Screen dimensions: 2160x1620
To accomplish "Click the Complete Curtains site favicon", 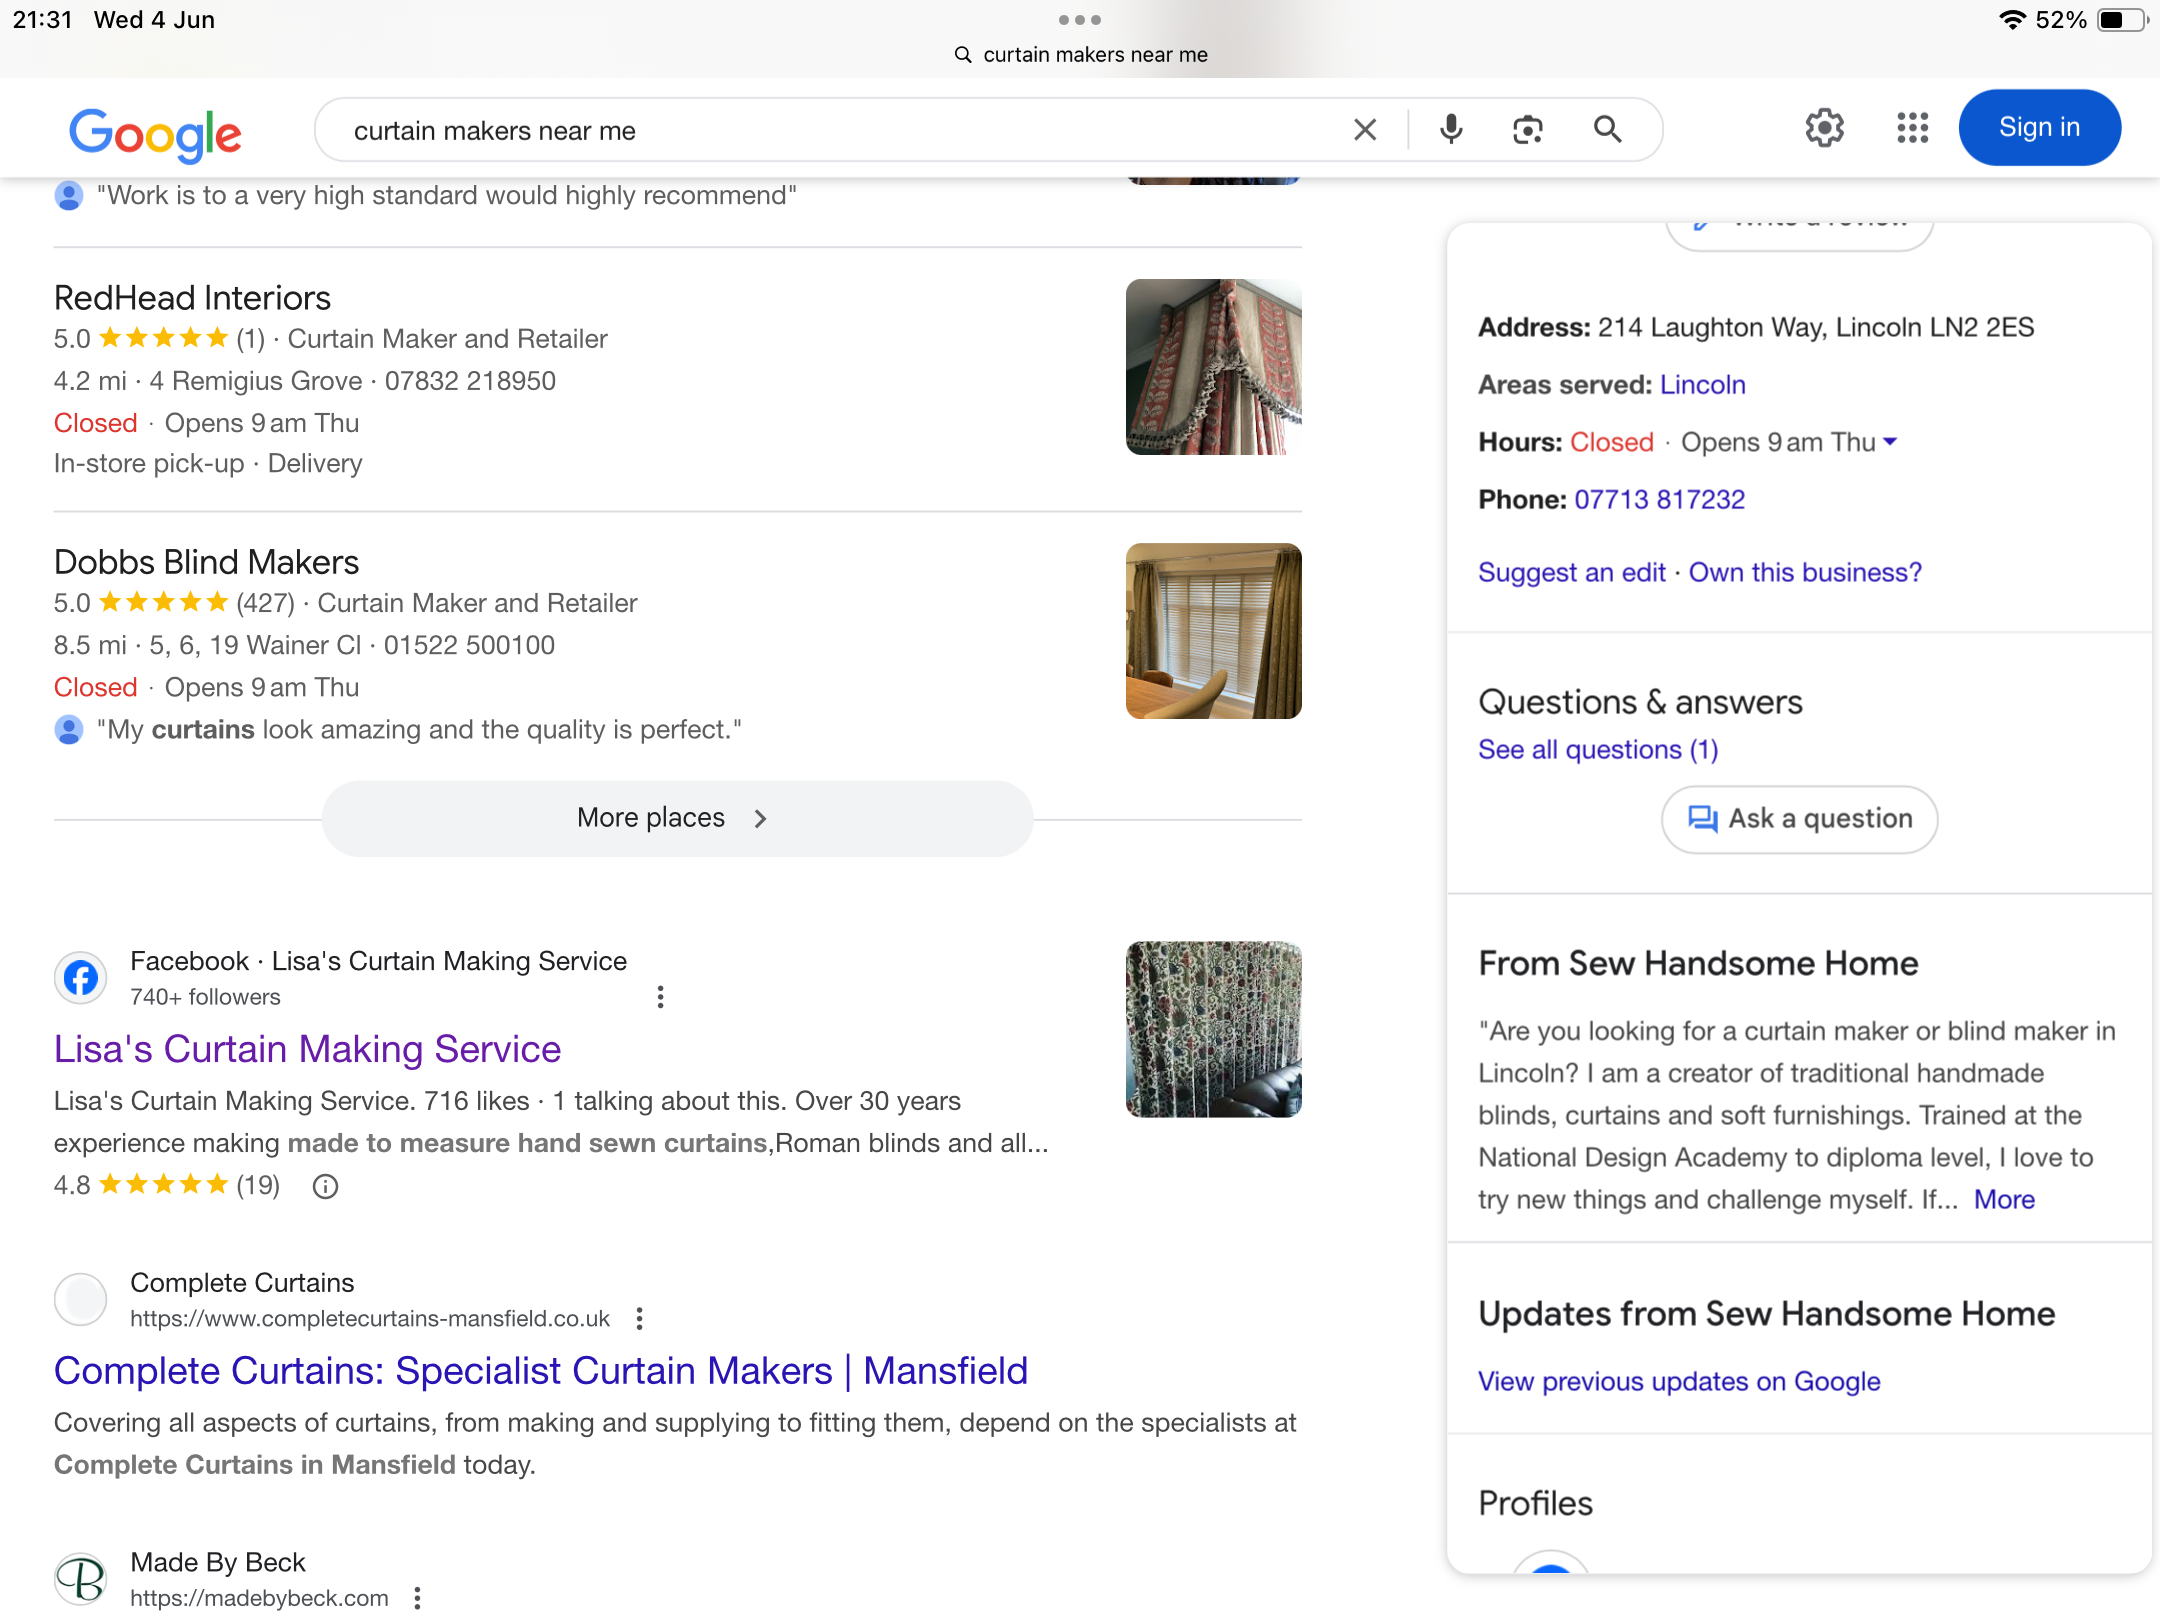I will coord(81,1300).
